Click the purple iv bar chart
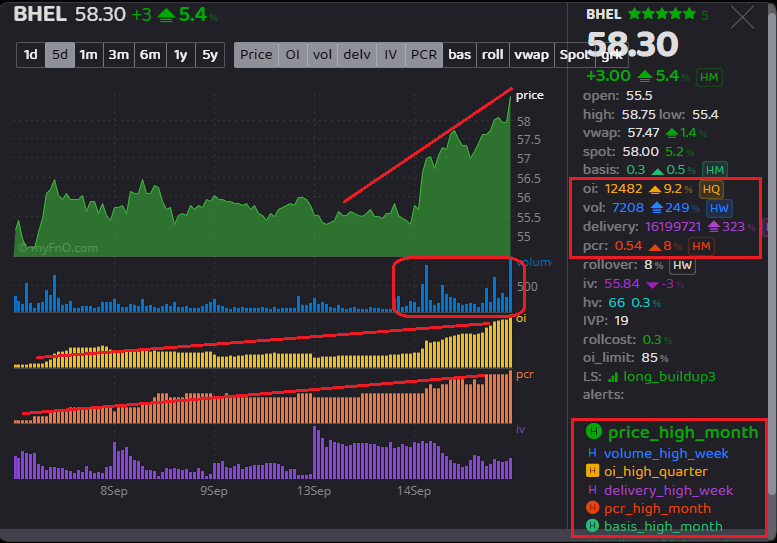The height and width of the screenshot is (543, 777). pos(263,453)
